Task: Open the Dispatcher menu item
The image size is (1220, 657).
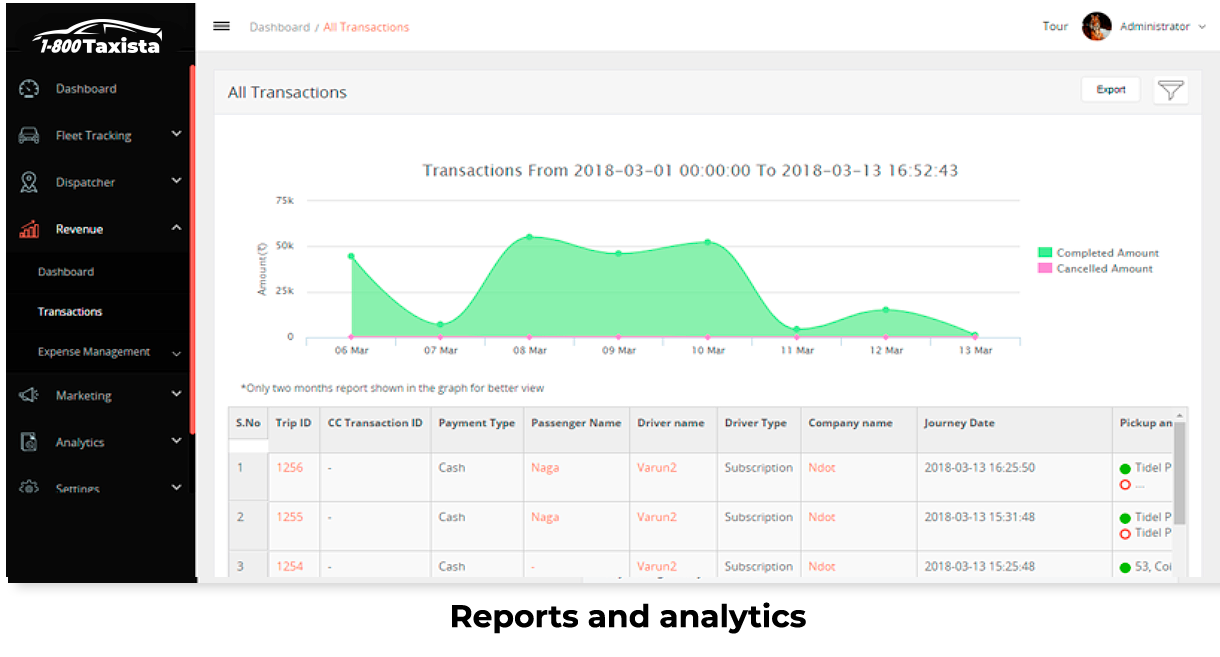Action: 85,183
